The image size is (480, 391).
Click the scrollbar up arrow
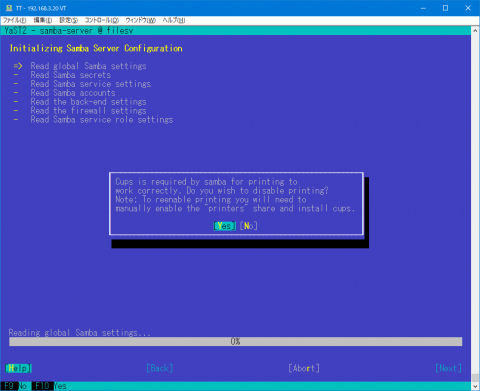point(475,30)
